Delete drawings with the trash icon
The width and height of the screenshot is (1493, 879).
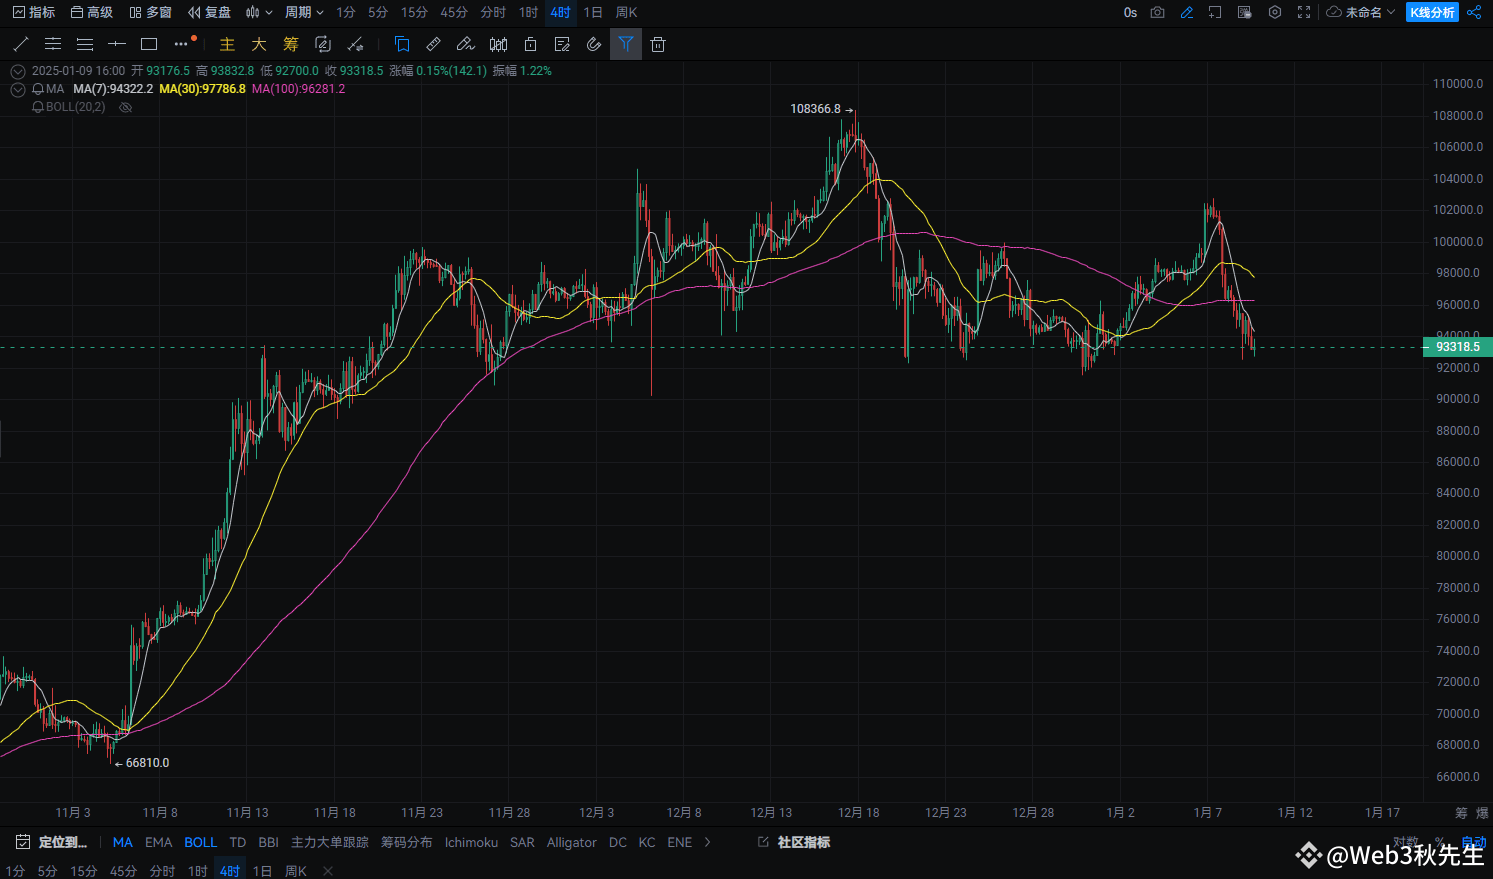click(x=657, y=44)
